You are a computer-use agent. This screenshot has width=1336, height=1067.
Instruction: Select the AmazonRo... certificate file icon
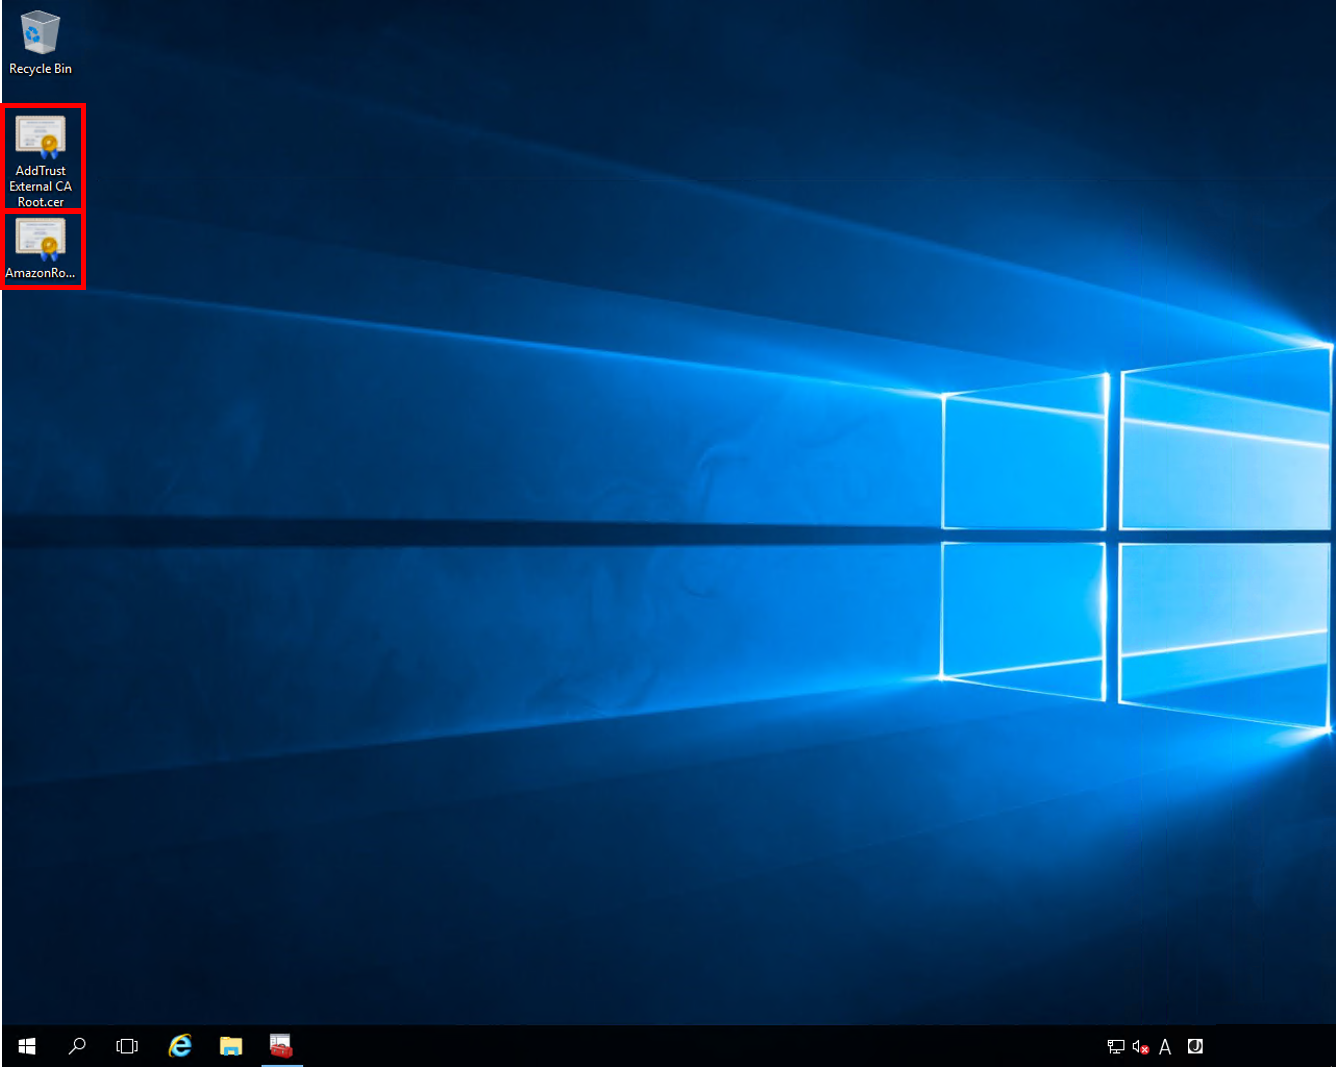pos(40,248)
